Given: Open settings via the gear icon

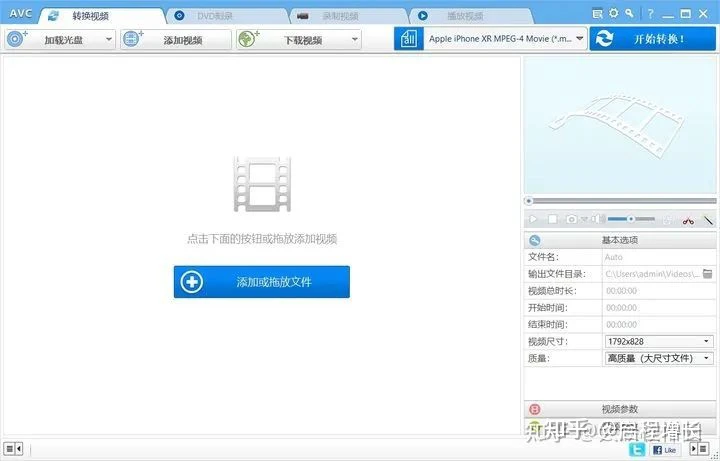Looking at the screenshot, I should (613, 13).
